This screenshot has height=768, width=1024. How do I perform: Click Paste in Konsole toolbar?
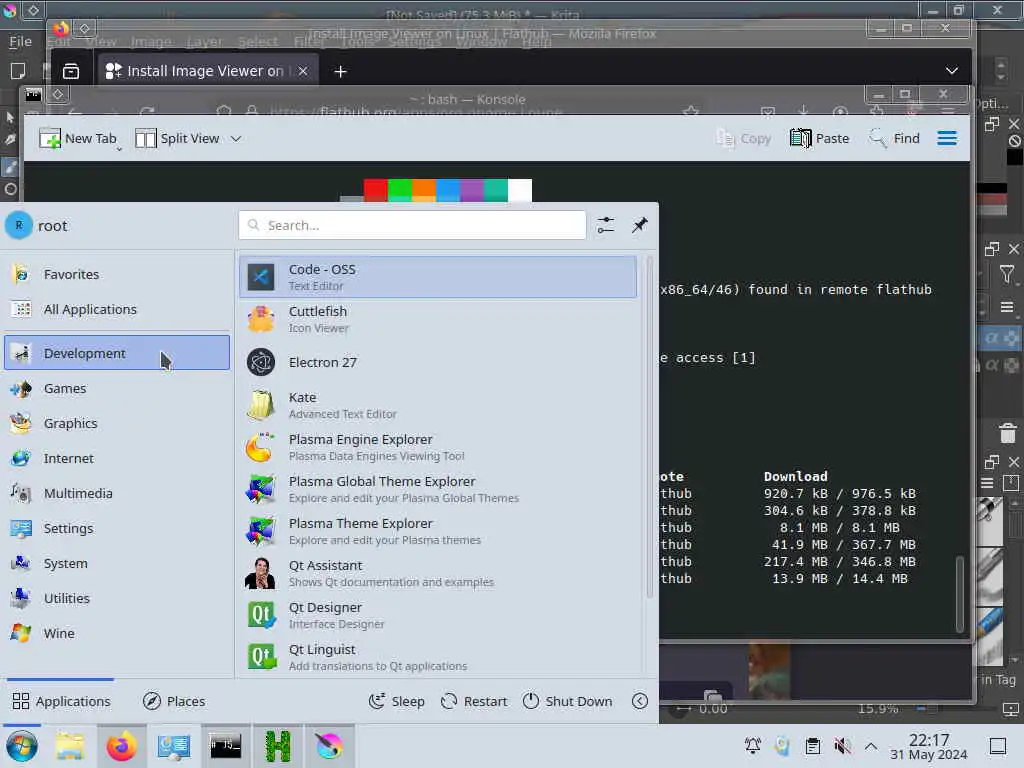820,138
